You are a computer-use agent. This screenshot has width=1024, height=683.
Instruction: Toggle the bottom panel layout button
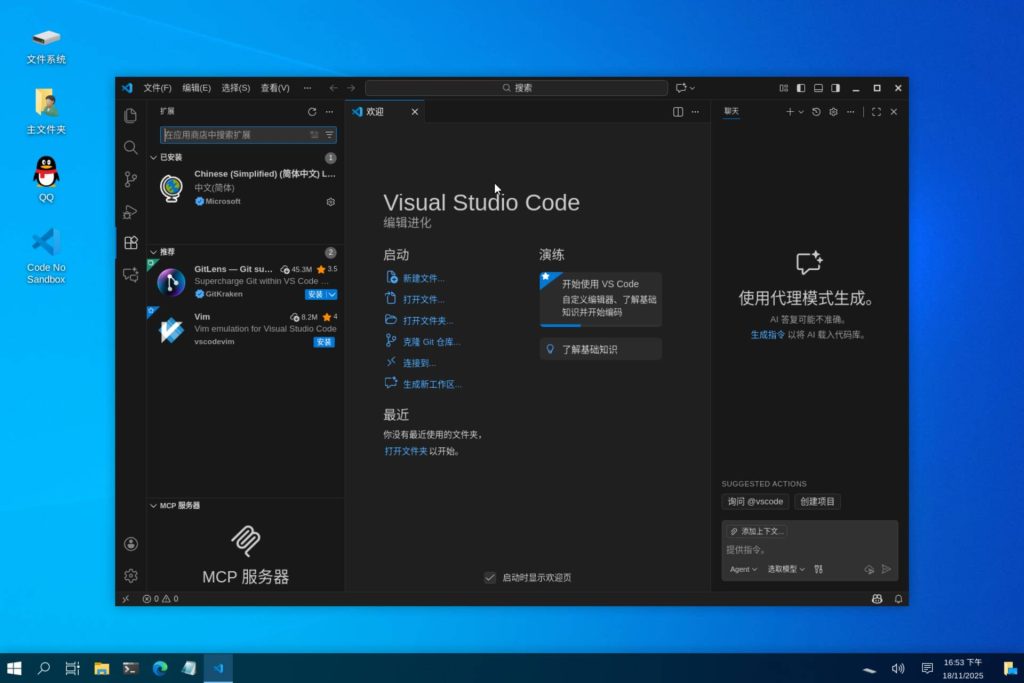coord(818,88)
